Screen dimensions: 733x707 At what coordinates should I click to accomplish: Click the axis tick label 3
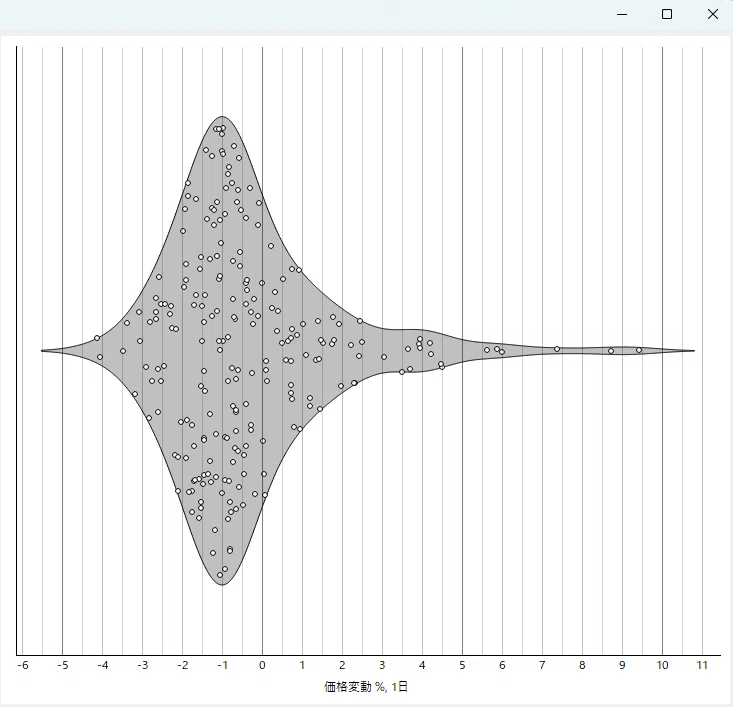coord(382,665)
